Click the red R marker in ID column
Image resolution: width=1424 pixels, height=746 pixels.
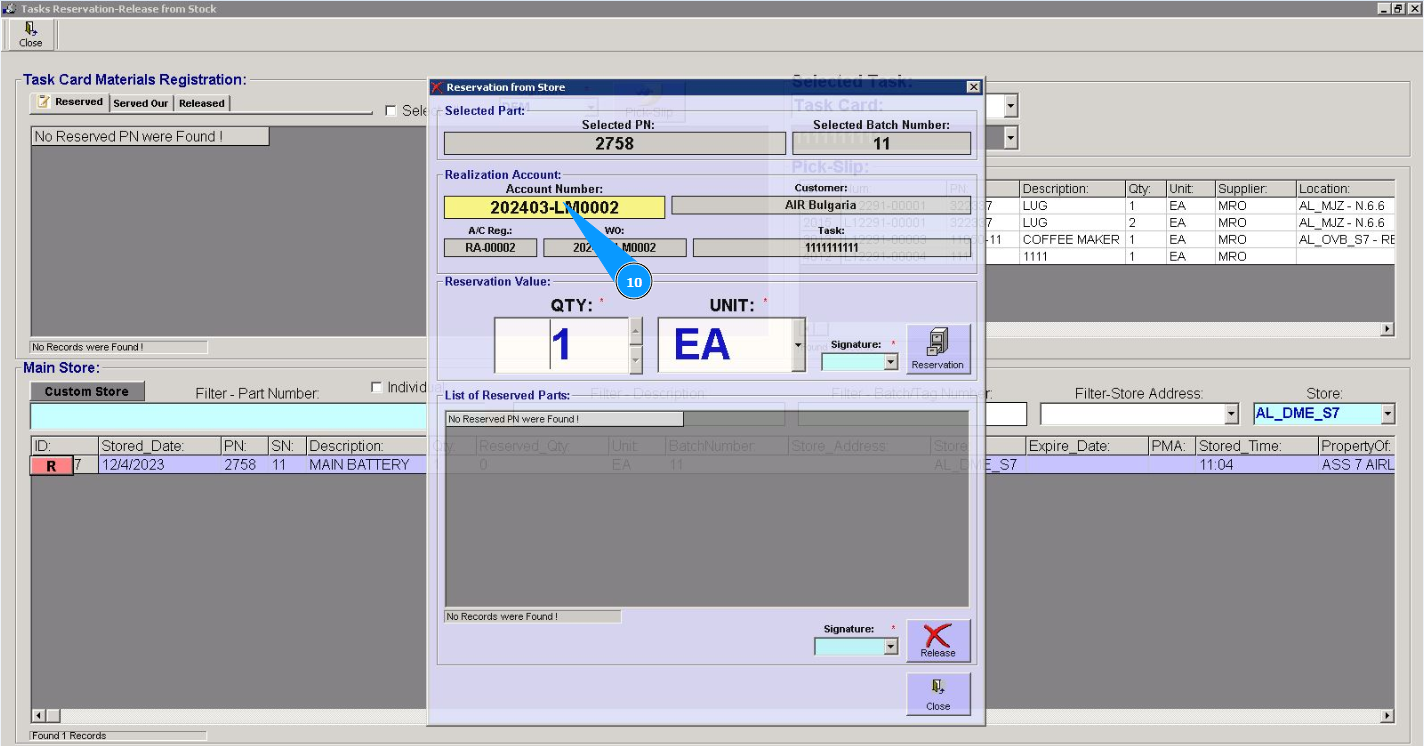pos(51,465)
